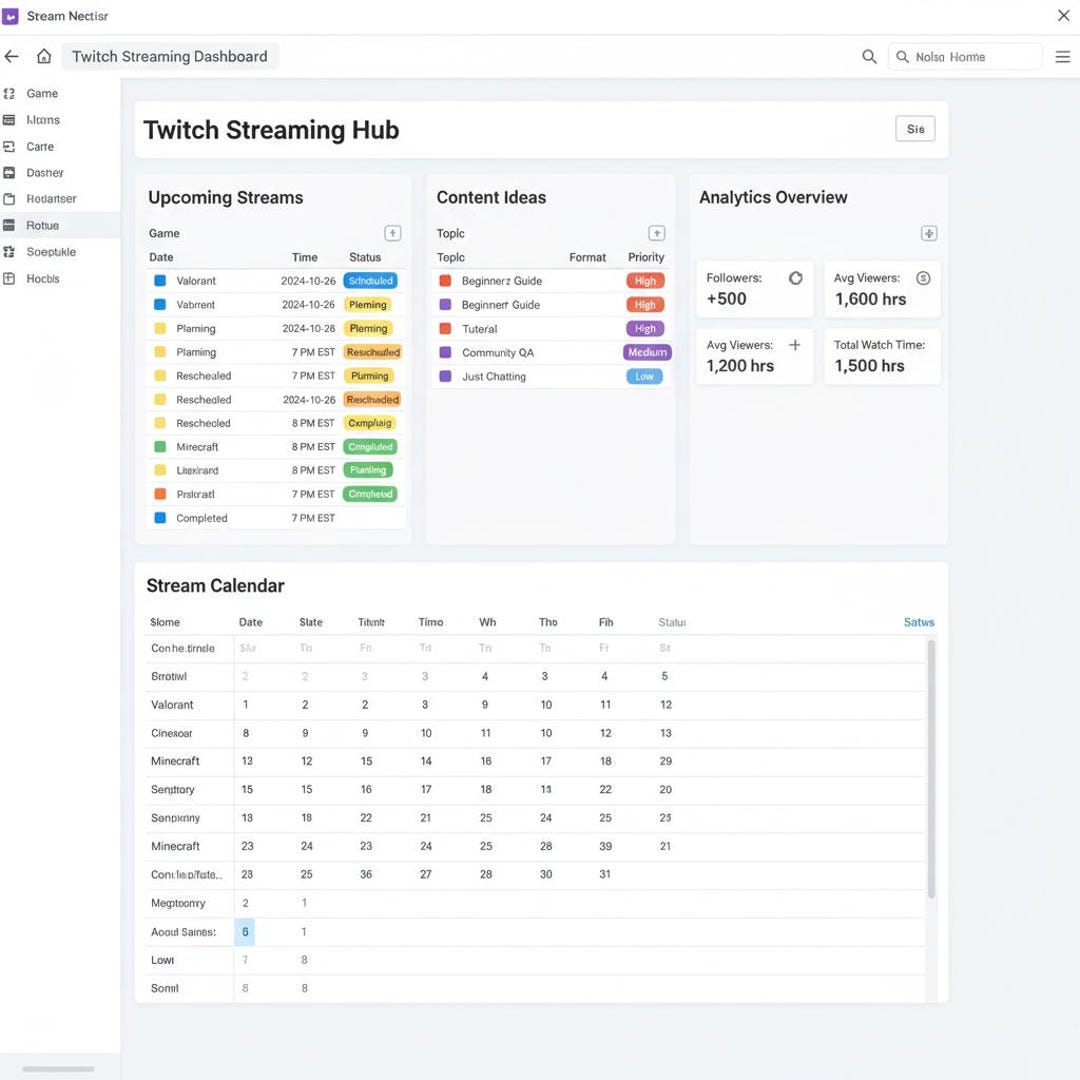Click the Somil row label
This screenshot has width=1080, height=1080.
(165, 988)
